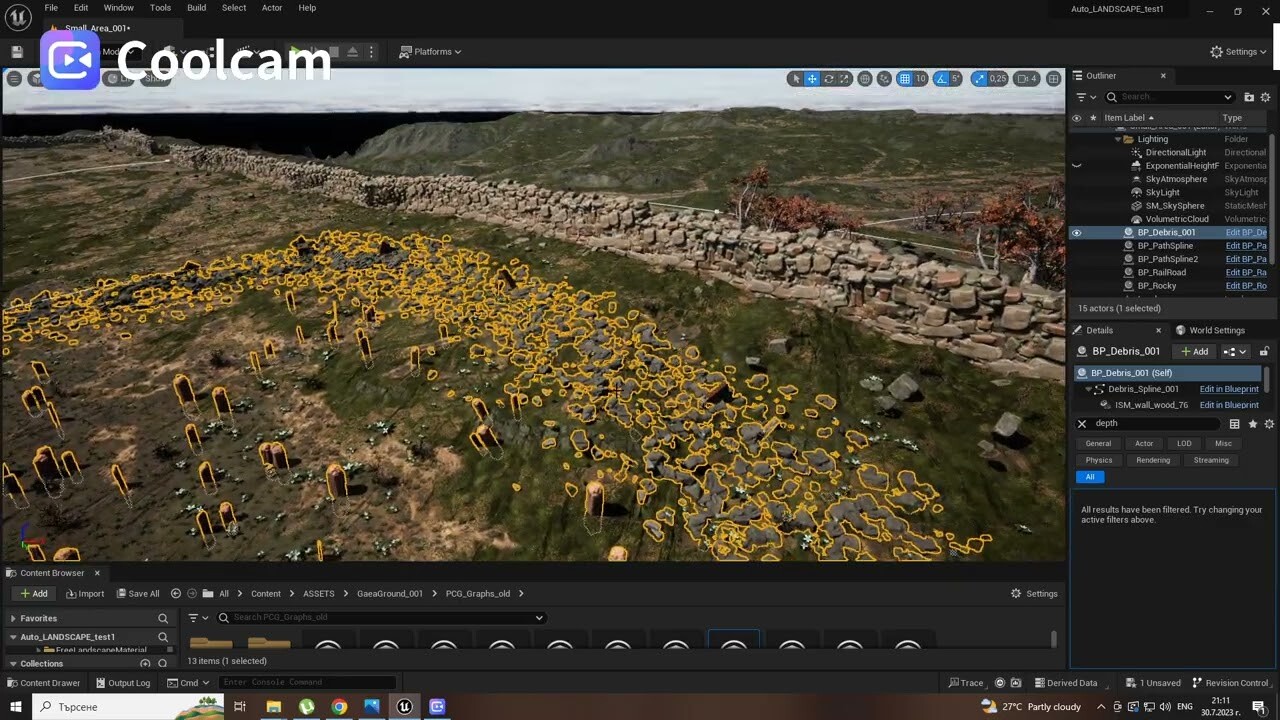
Task: Click the Rendering filter button in Details
Action: 1152,460
